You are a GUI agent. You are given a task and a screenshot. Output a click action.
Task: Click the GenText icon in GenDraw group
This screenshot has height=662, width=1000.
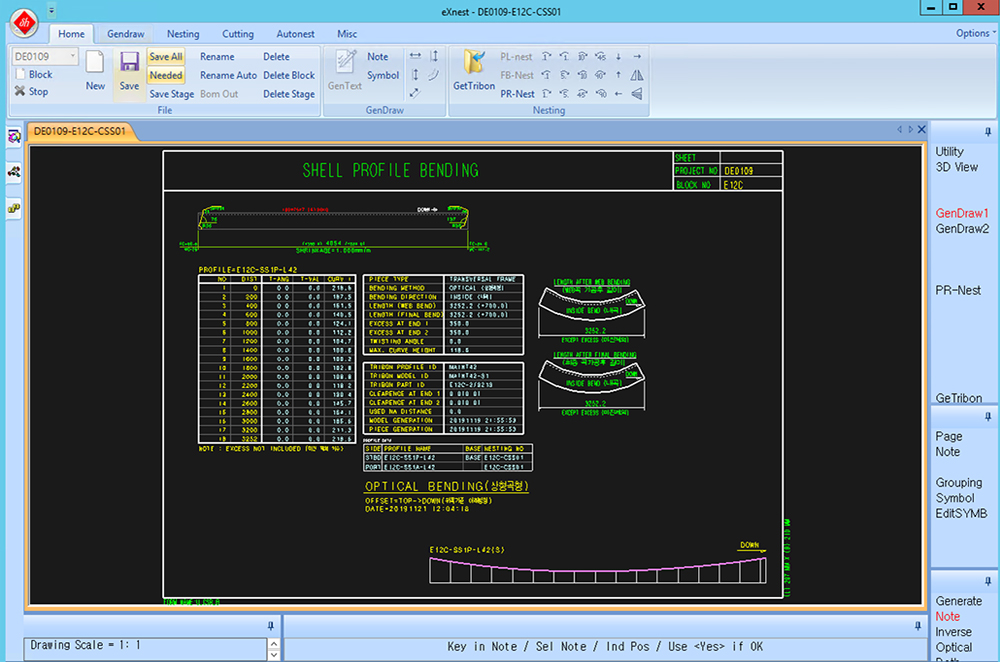[x=344, y=63]
